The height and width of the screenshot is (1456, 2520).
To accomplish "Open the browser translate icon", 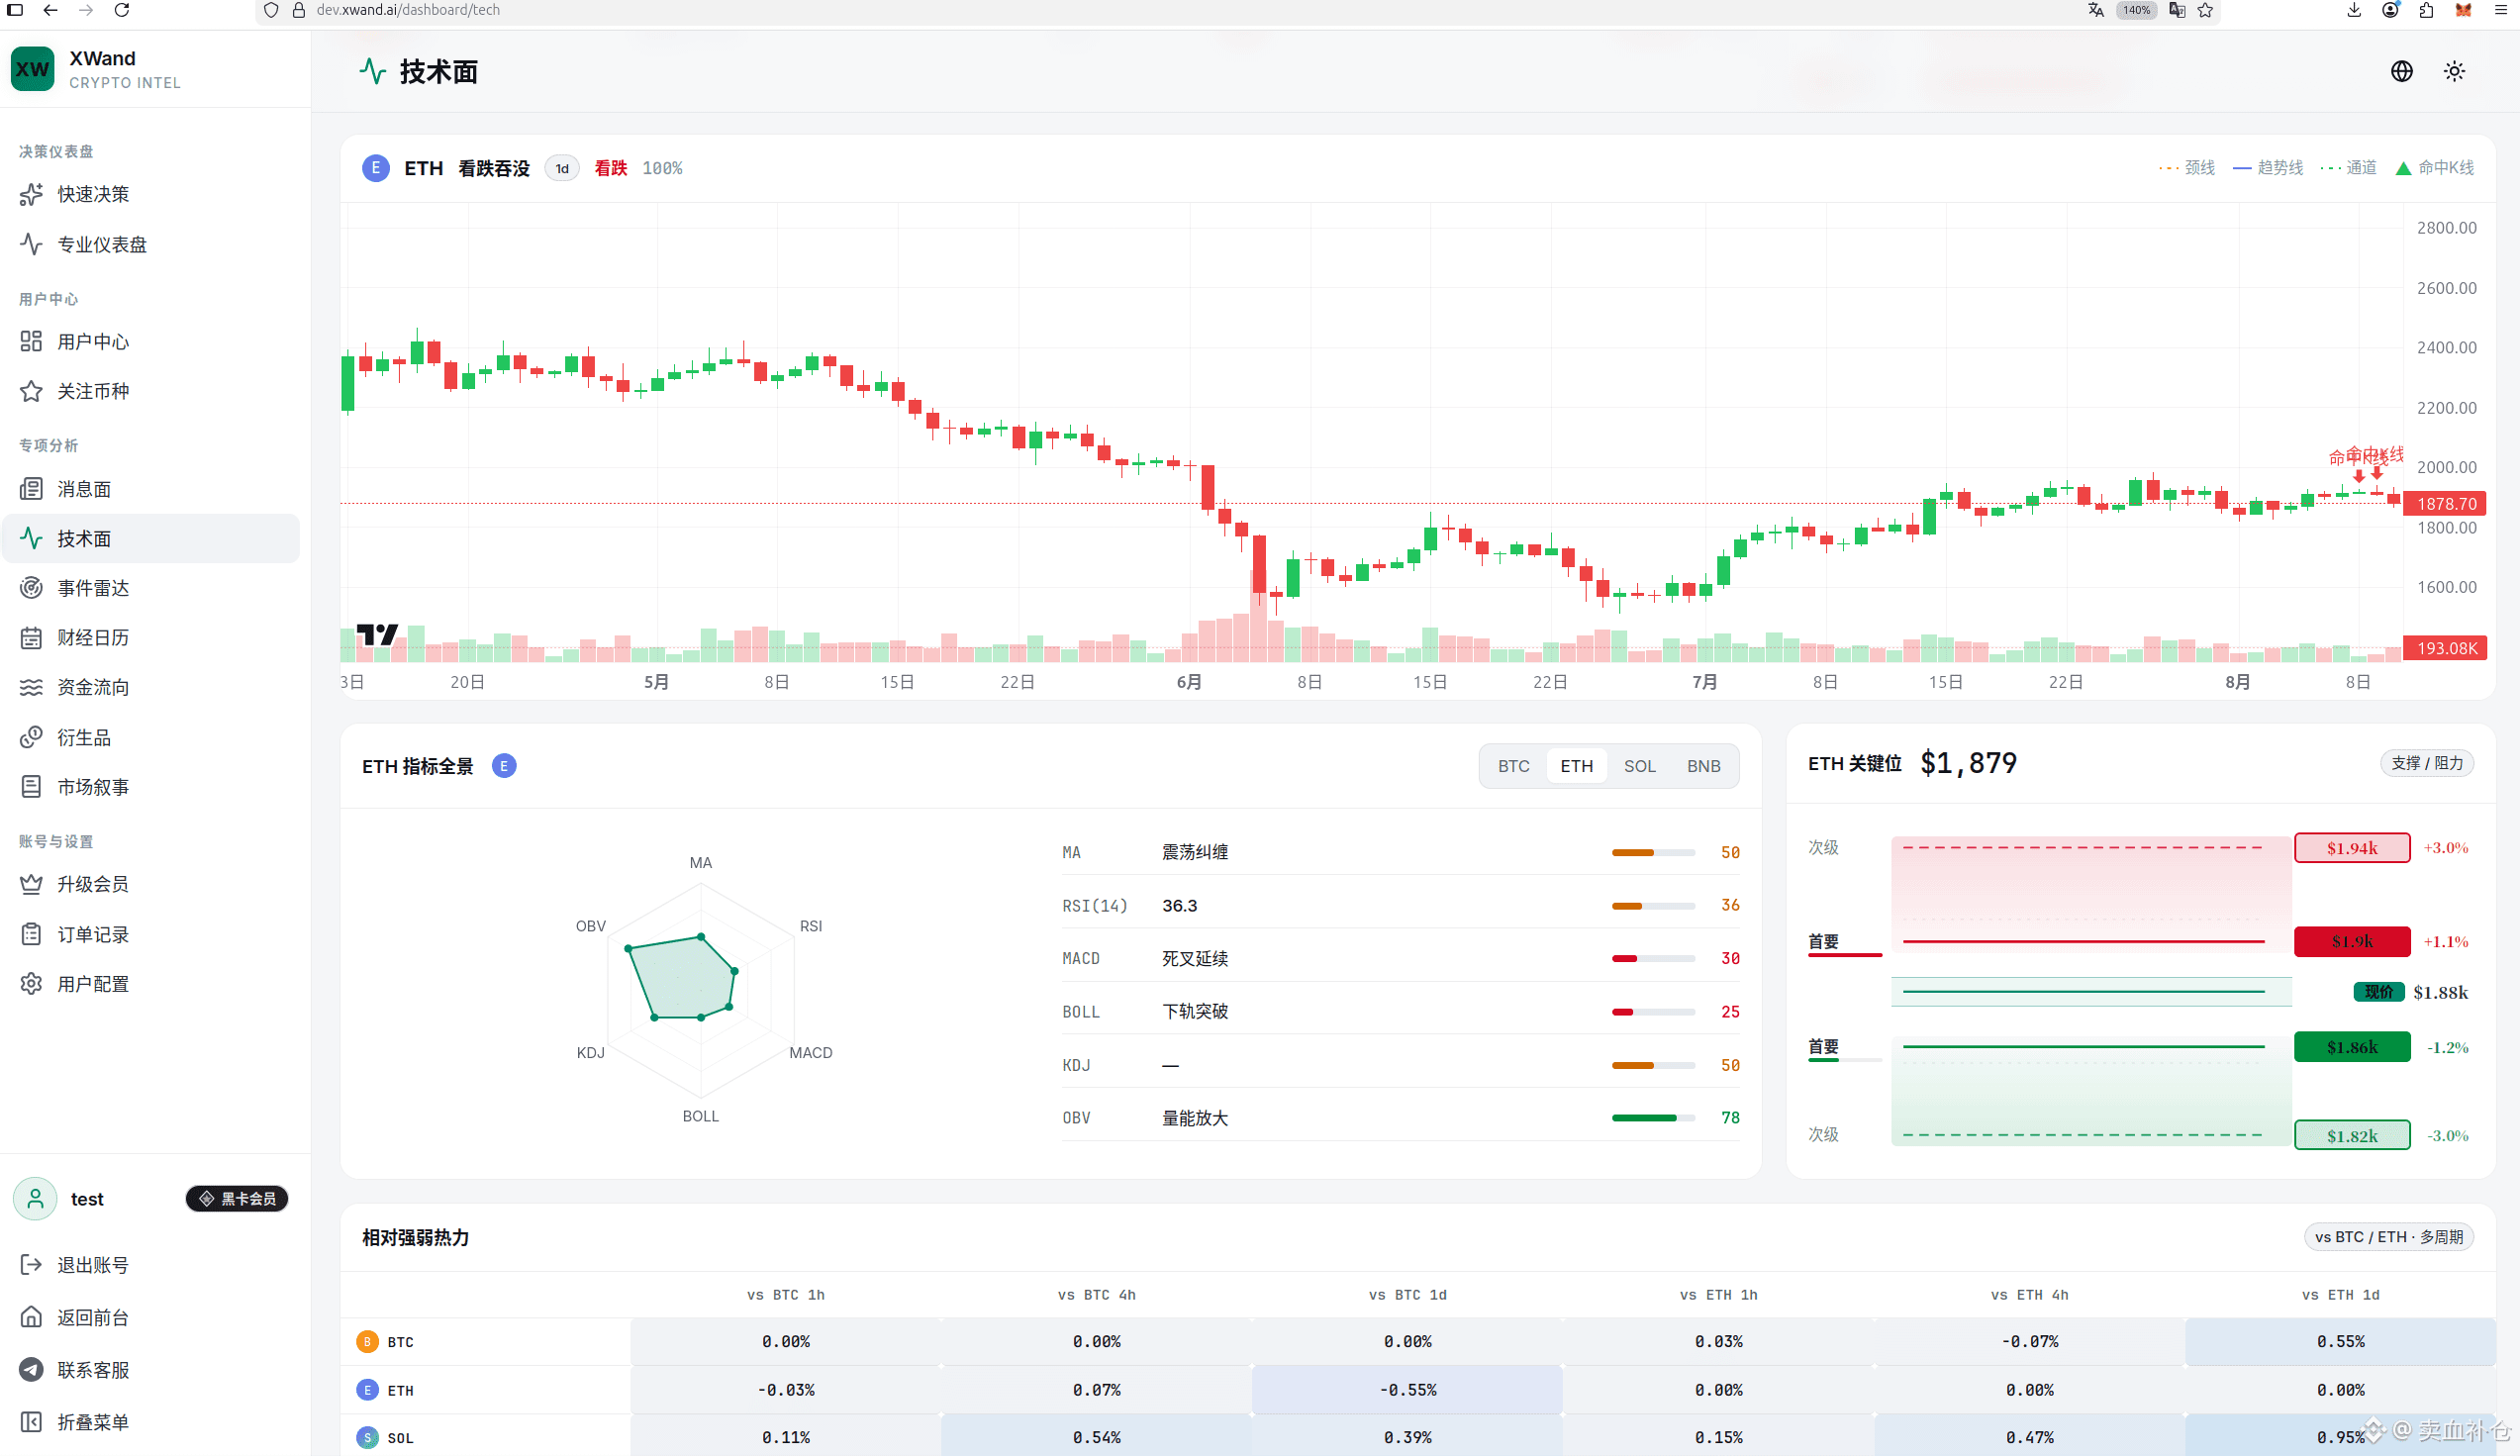I will point(2095,10).
